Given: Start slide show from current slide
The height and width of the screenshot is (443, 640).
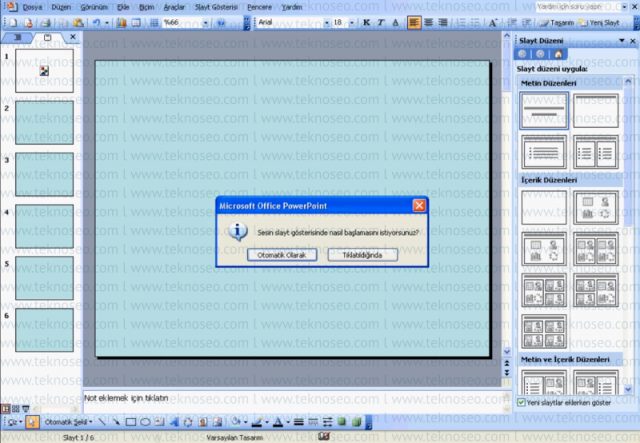Looking at the screenshot, I should tap(25, 408).
